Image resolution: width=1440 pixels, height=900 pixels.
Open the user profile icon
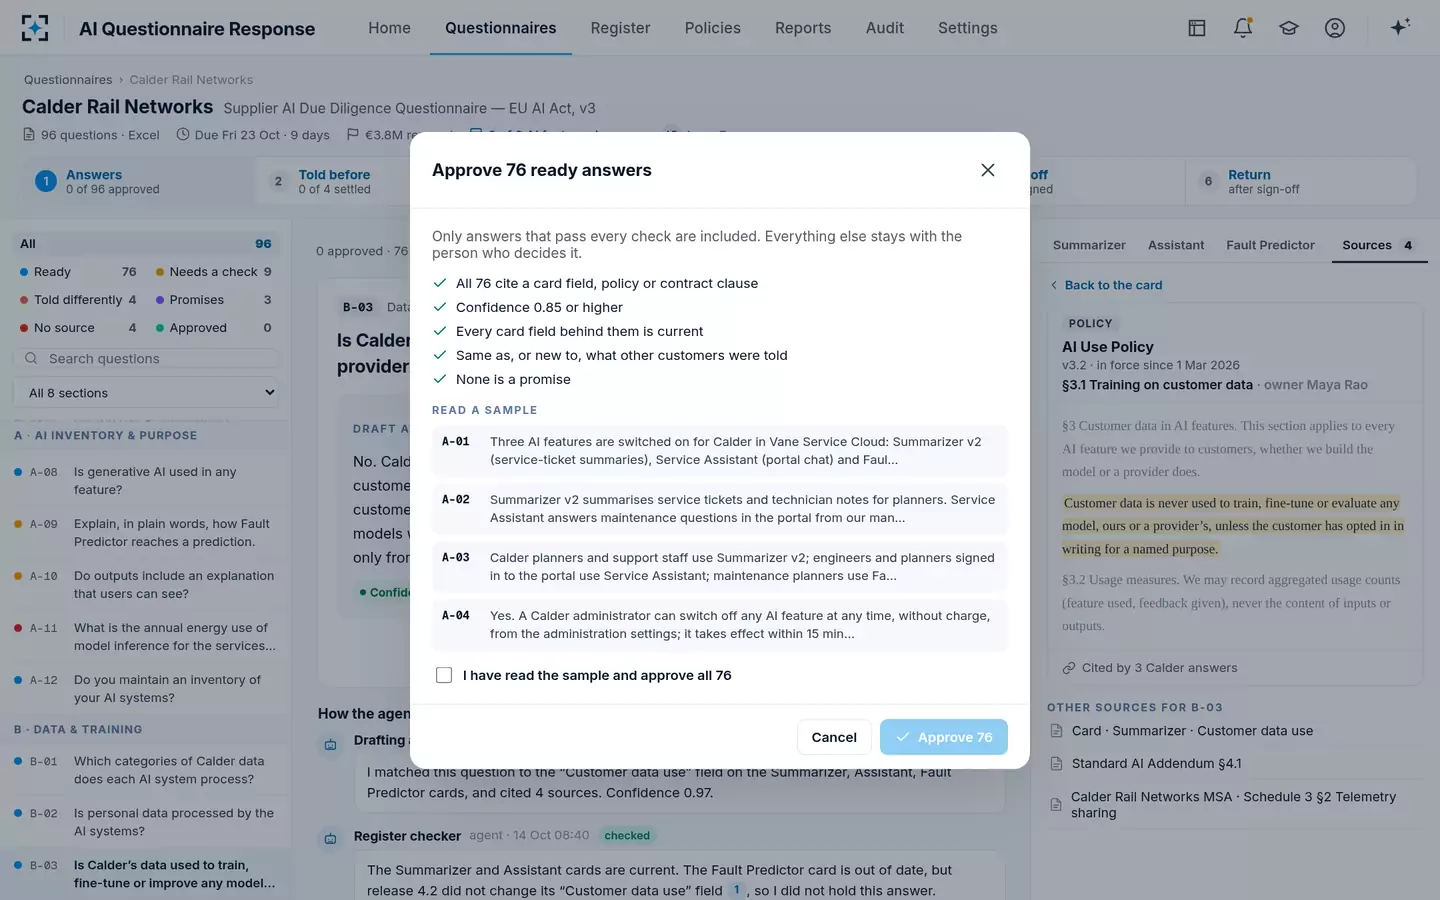pyautogui.click(x=1335, y=28)
